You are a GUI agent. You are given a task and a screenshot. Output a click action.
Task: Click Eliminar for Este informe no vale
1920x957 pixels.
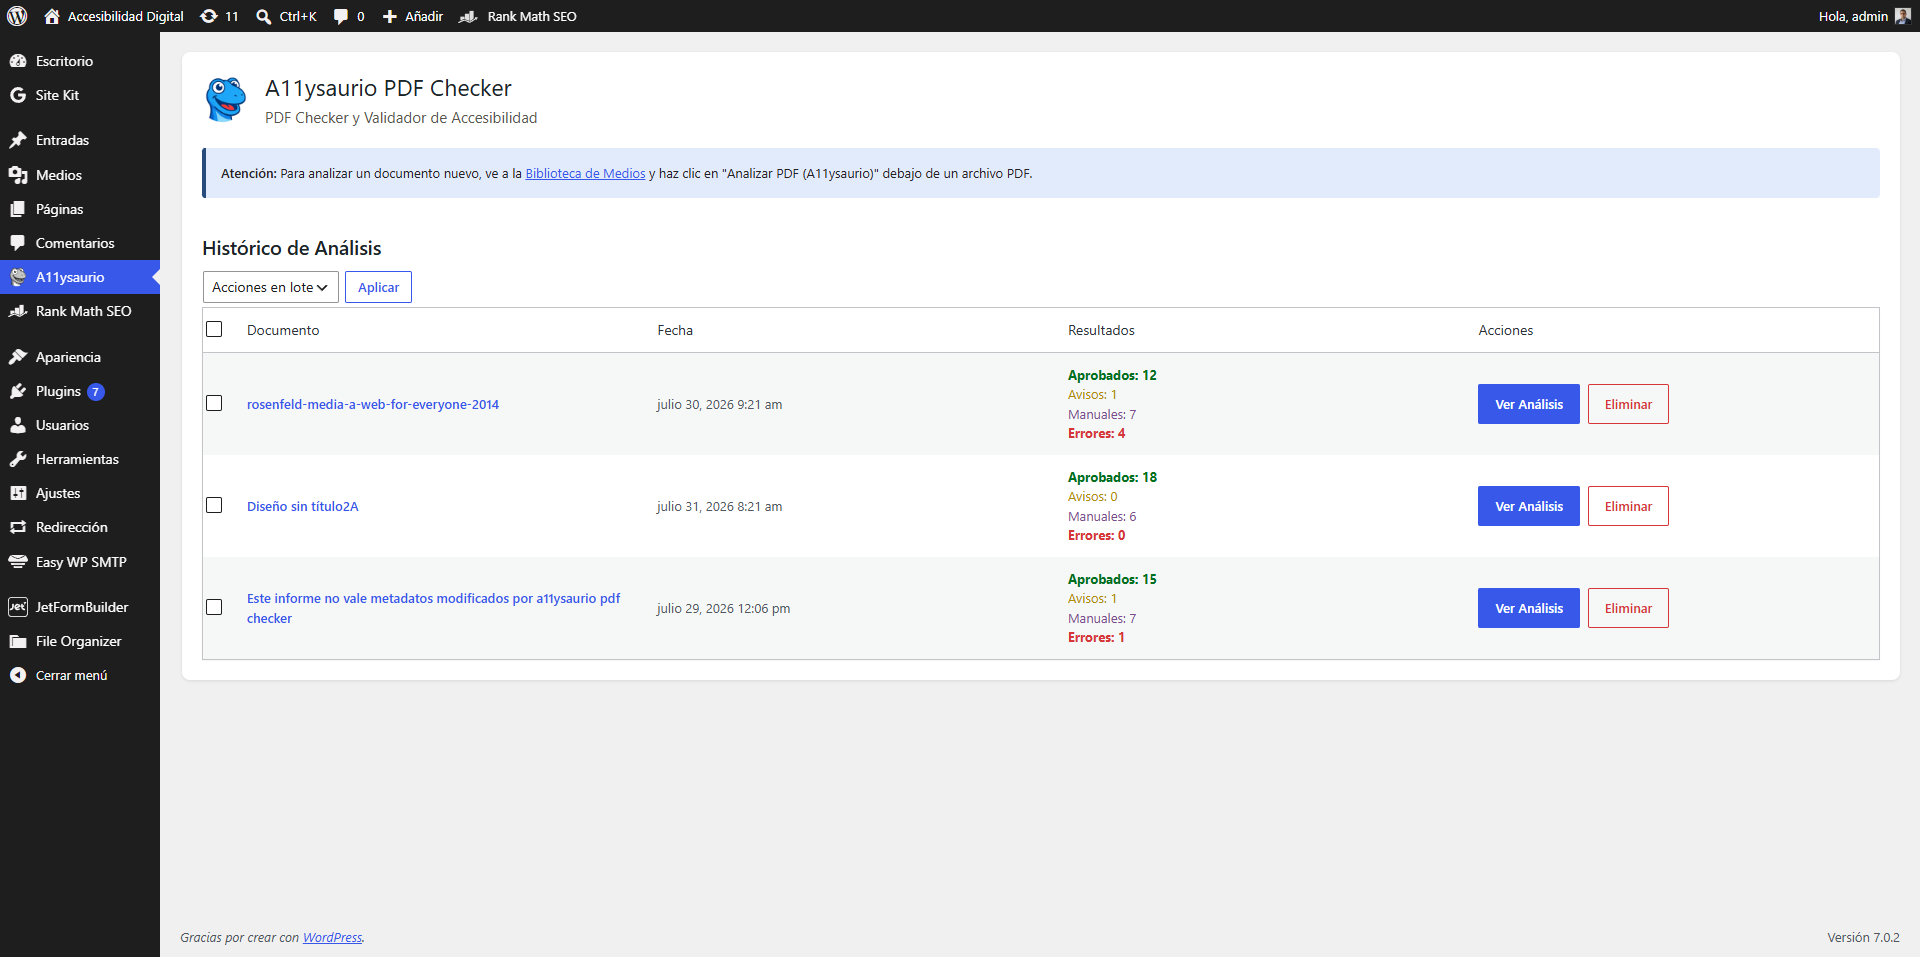click(1628, 608)
